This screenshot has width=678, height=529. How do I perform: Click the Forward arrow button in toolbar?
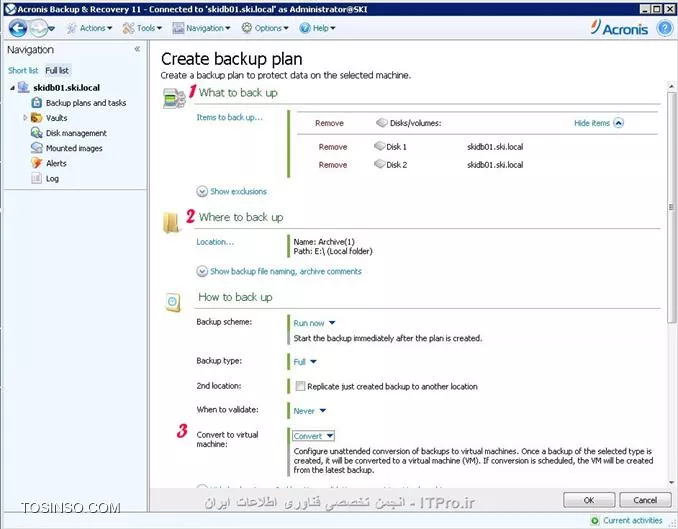pos(38,29)
